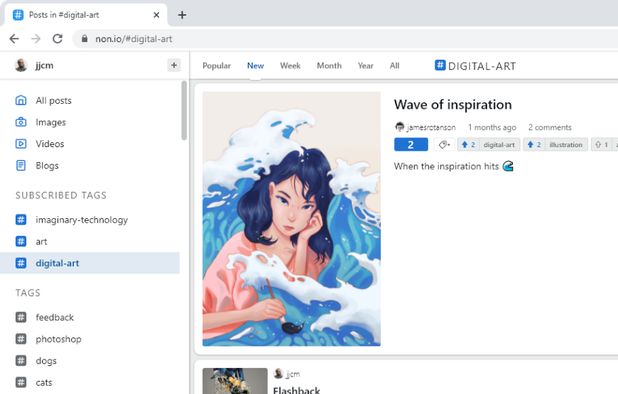Open Images in sidebar

pyautogui.click(x=50, y=122)
